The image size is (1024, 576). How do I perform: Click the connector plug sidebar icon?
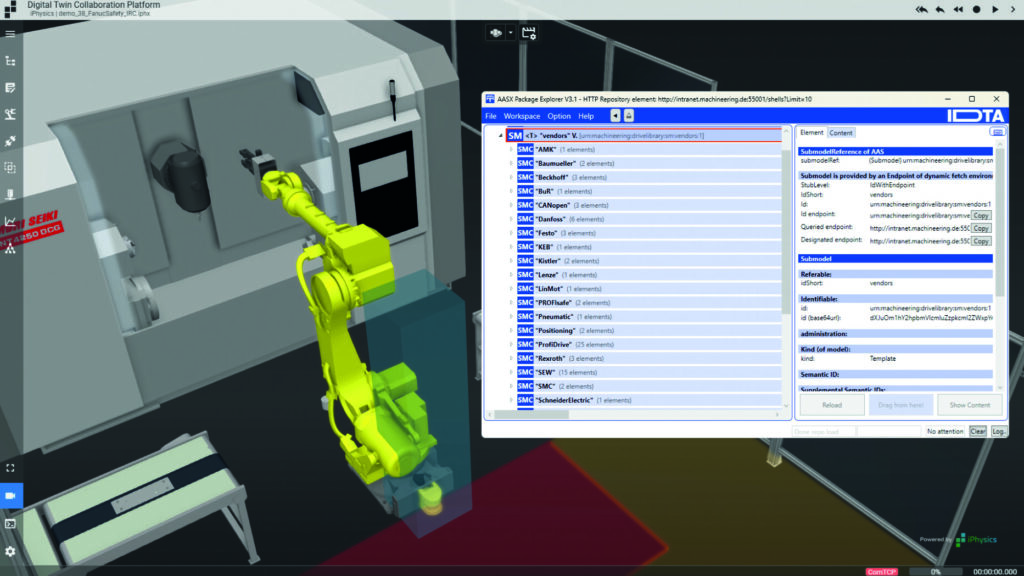(x=10, y=141)
